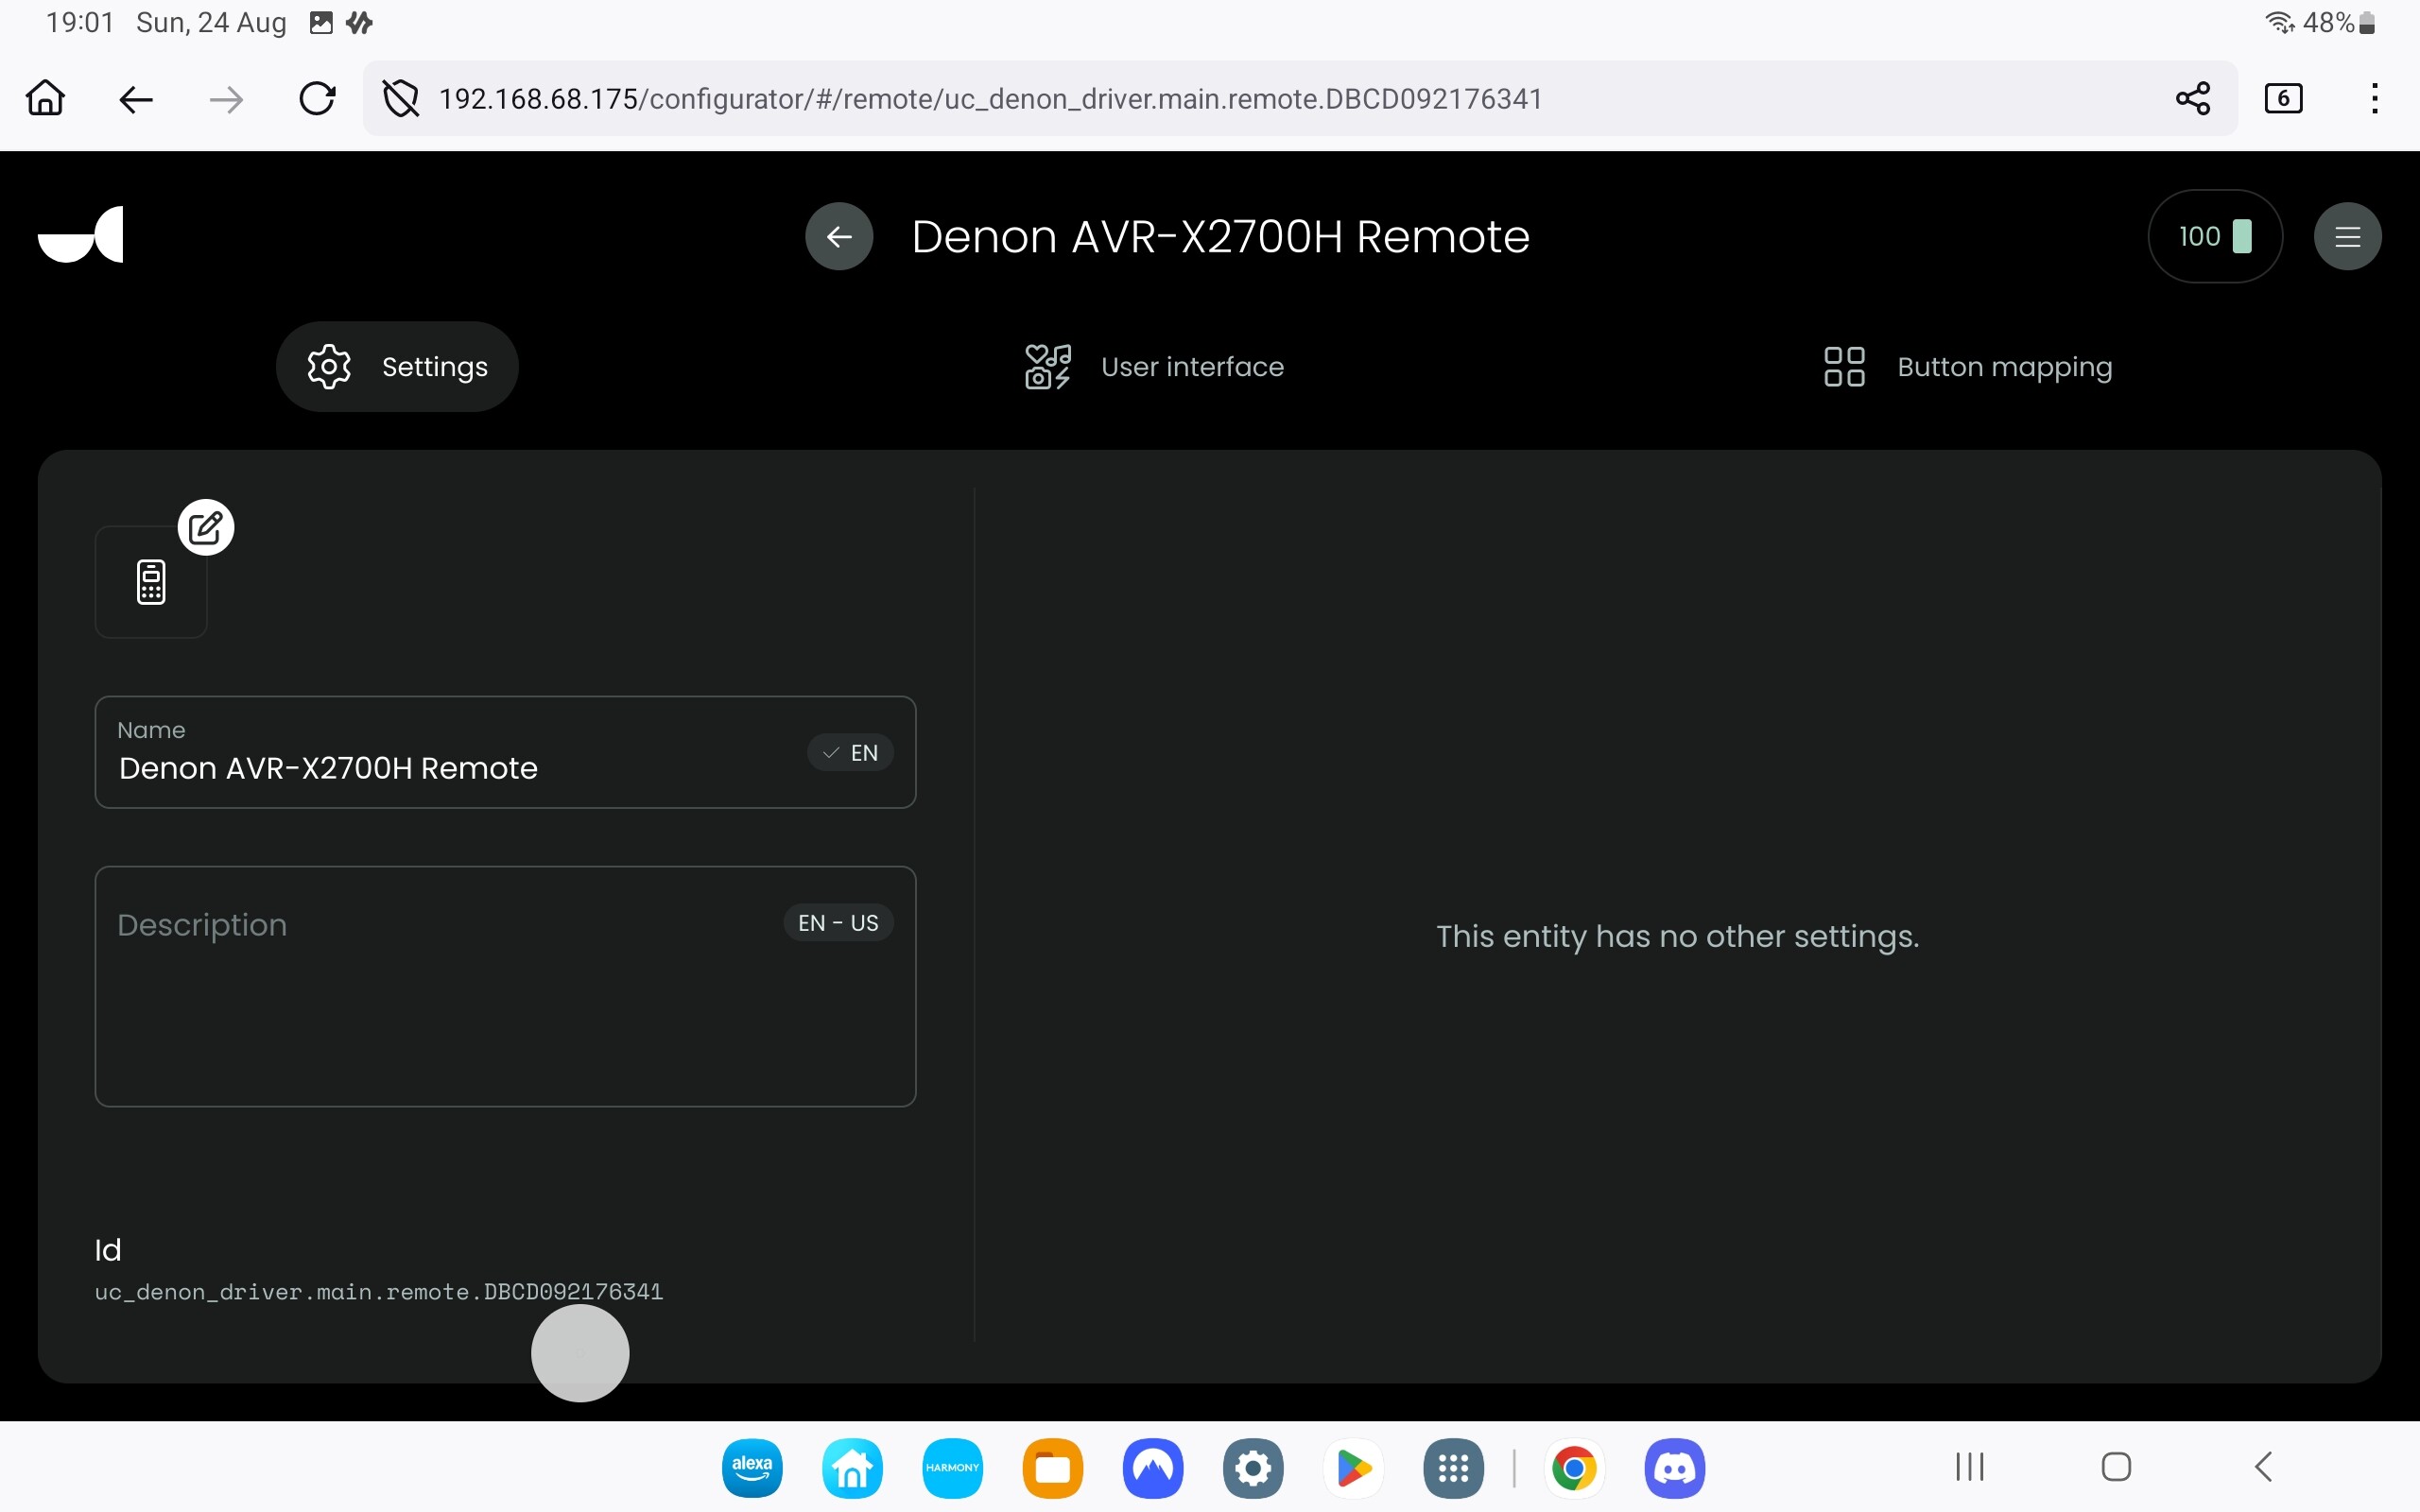The width and height of the screenshot is (2420, 1512).
Task: Open the smart home app in dock
Action: click(852, 1468)
